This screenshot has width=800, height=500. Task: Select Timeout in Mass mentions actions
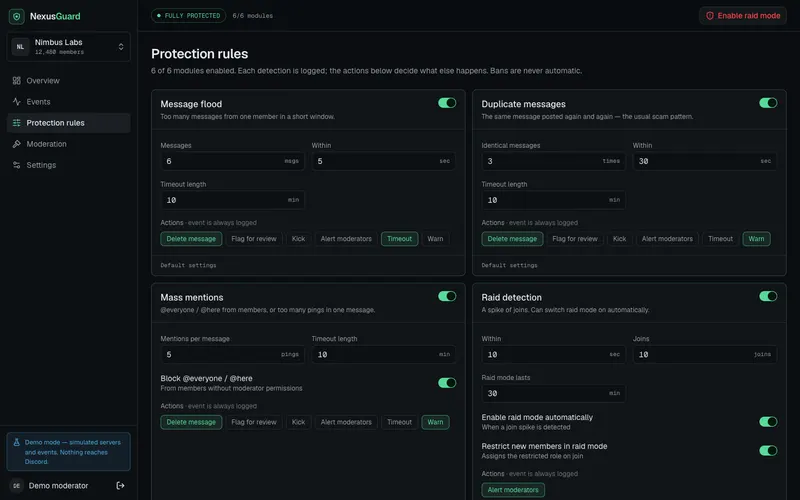[399, 422]
